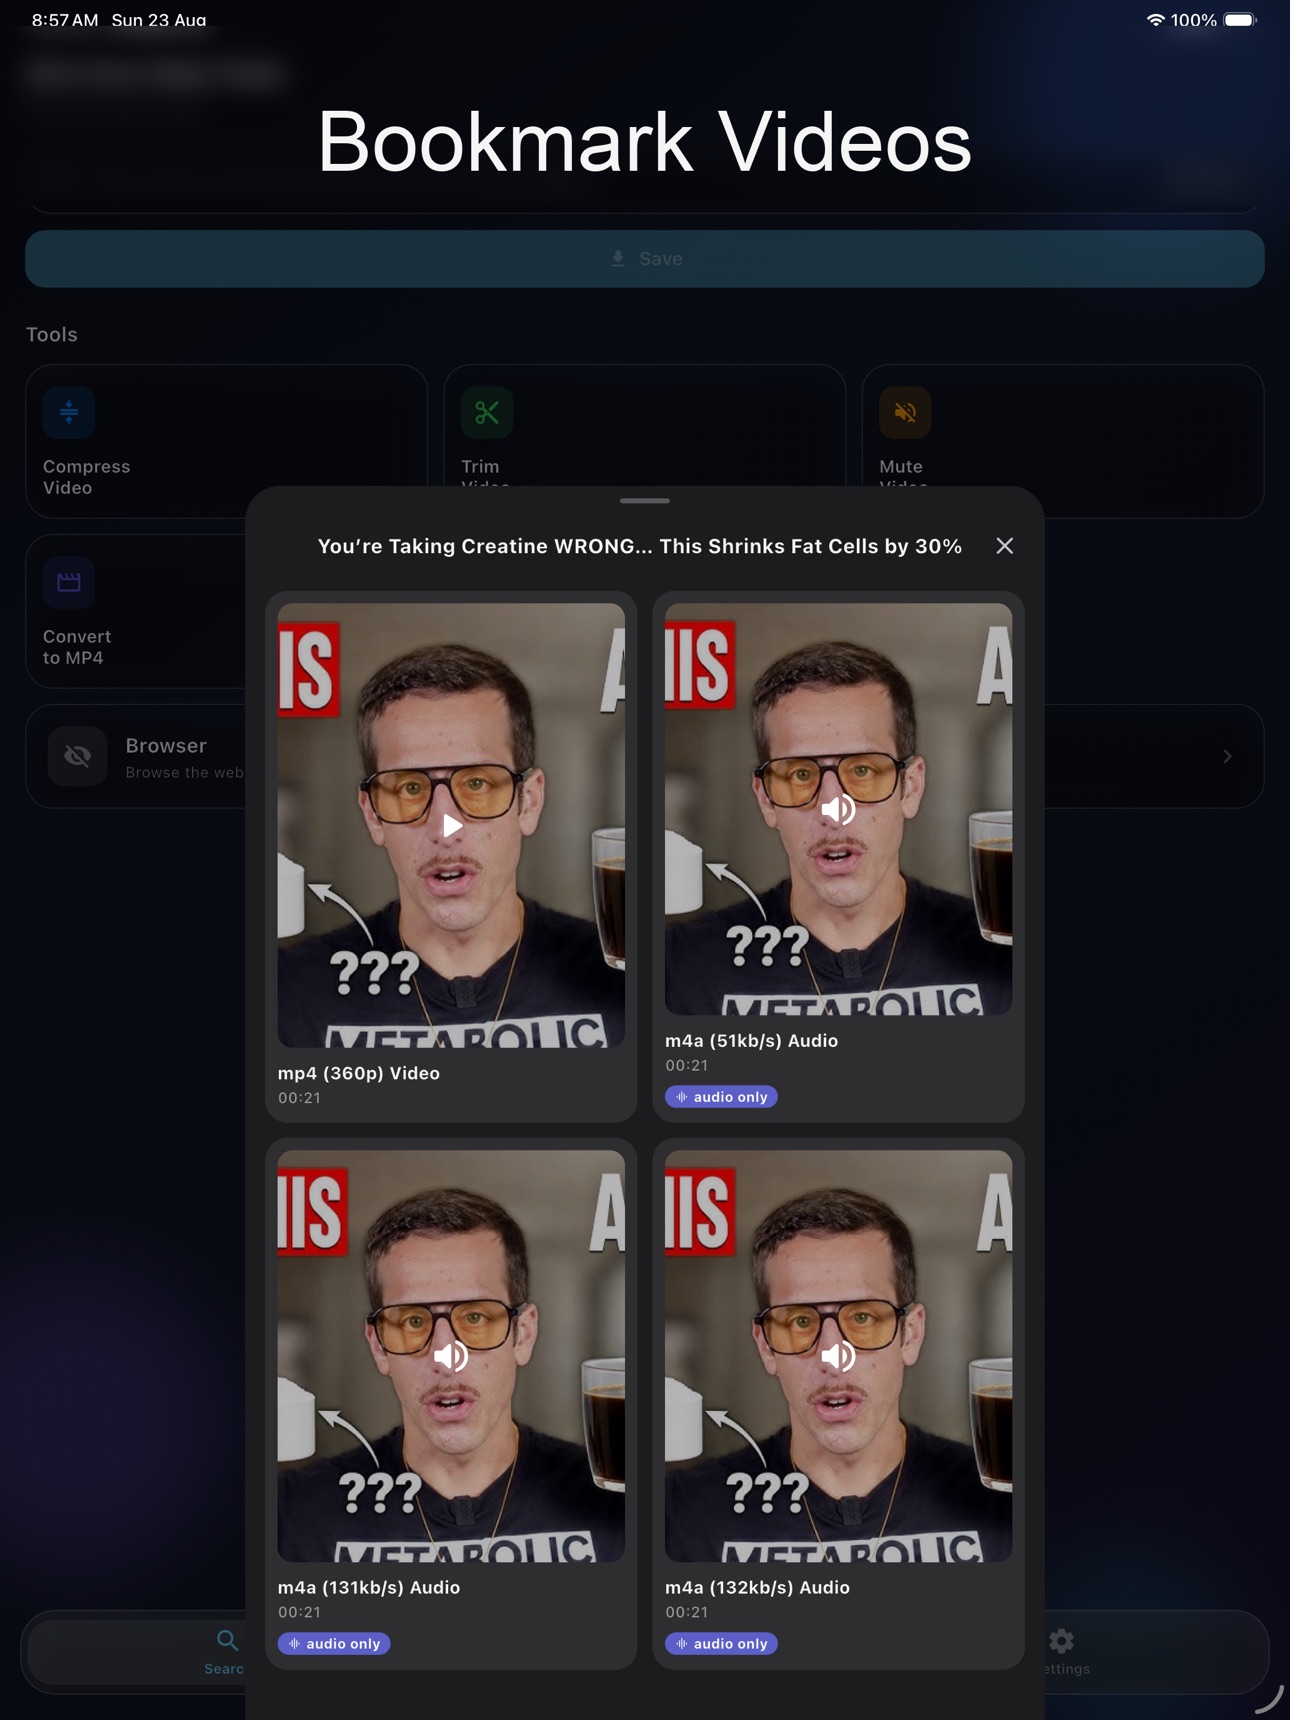Tap audio only badge under m4a (51kb/s)
The height and width of the screenshot is (1720, 1290).
pyautogui.click(x=721, y=1097)
